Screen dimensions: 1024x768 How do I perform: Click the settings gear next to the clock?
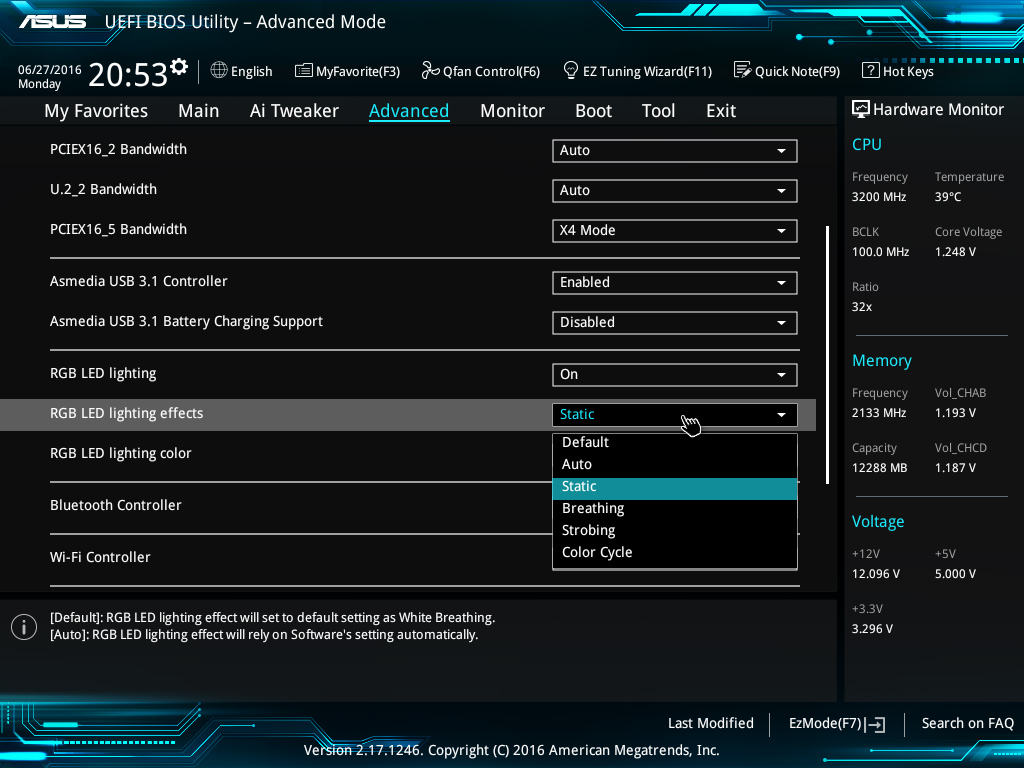tap(179, 67)
